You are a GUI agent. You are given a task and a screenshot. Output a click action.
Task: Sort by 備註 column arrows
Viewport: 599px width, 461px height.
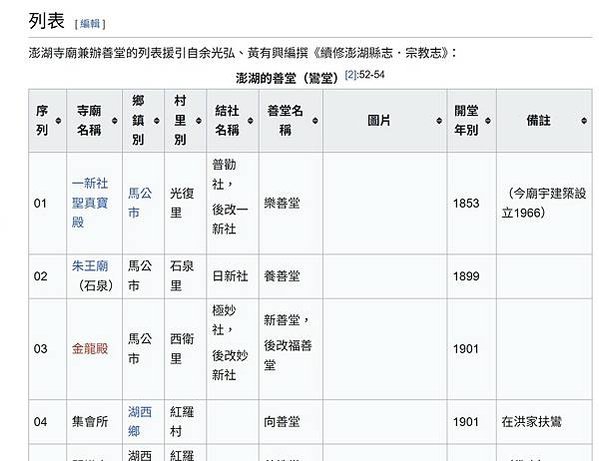[x=584, y=121]
